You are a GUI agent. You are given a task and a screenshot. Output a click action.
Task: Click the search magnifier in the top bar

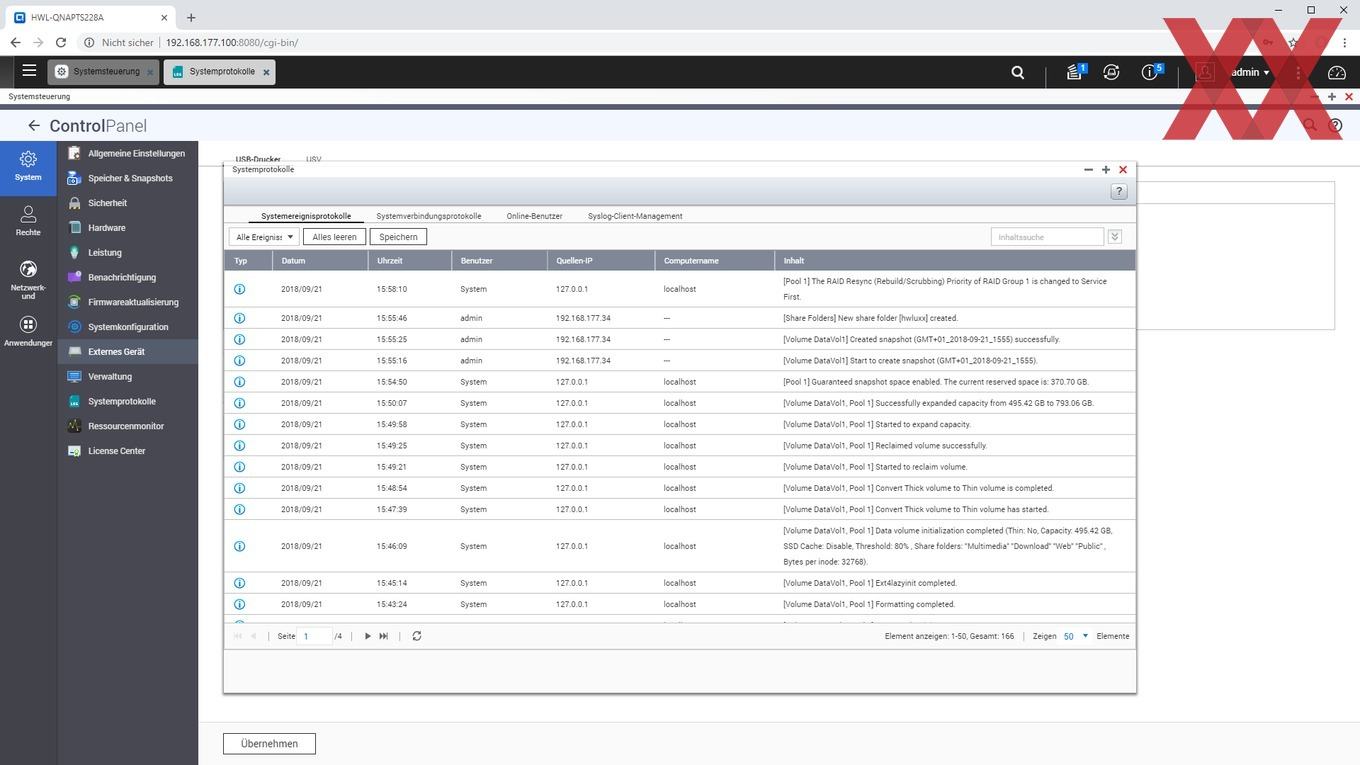tap(1018, 72)
